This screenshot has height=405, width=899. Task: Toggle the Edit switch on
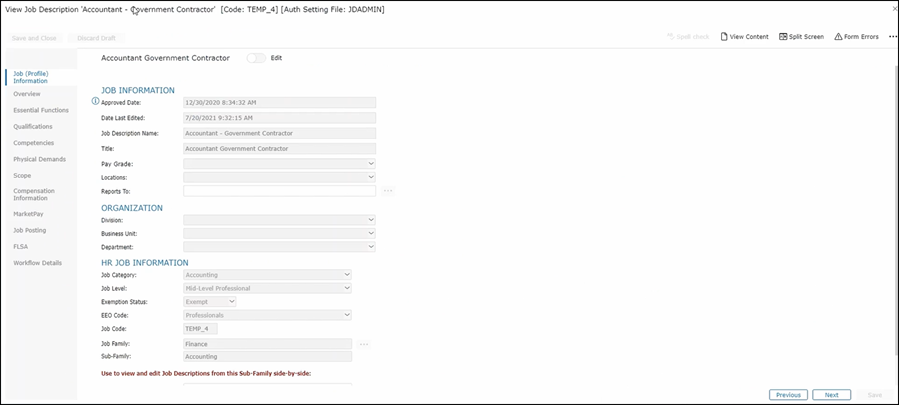256,58
